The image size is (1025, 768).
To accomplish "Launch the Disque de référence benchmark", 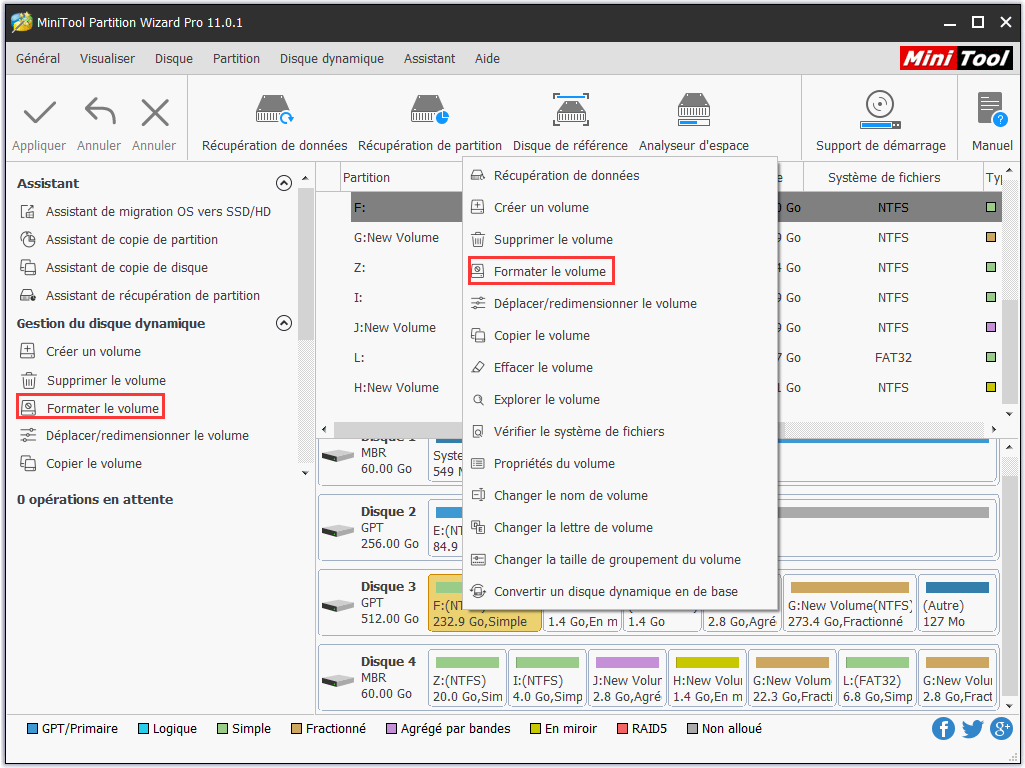I will pos(570,110).
